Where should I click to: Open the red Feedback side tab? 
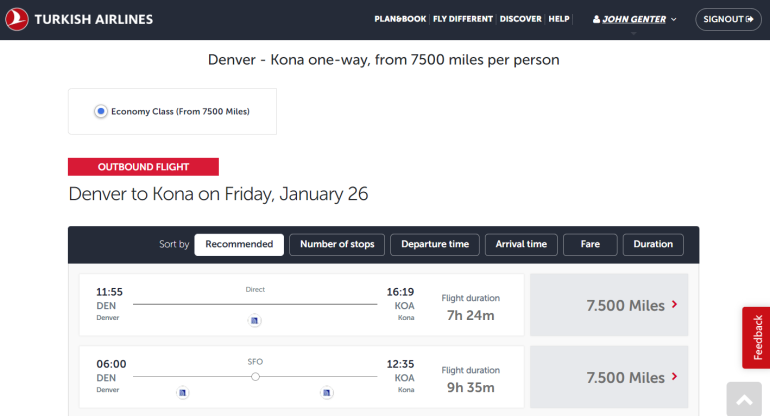click(756, 337)
